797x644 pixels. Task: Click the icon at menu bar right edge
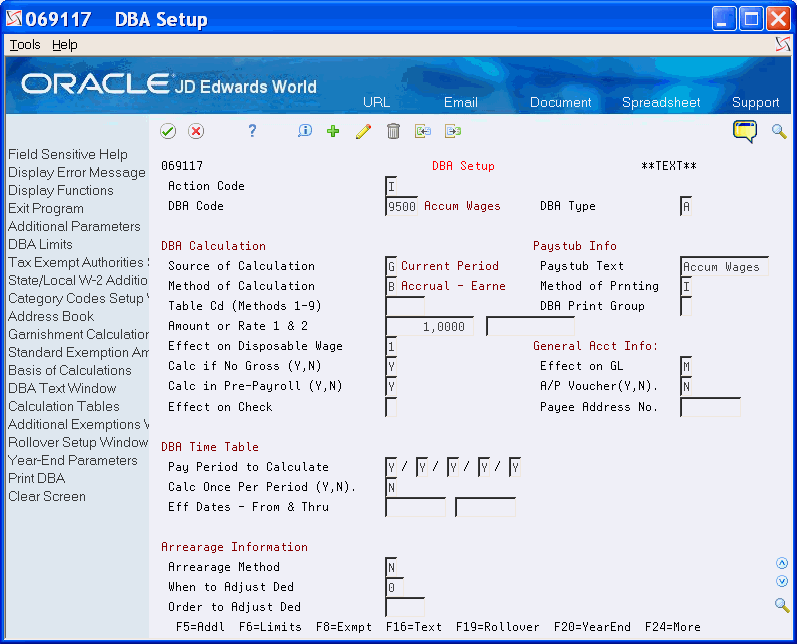[x=783, y=44]
